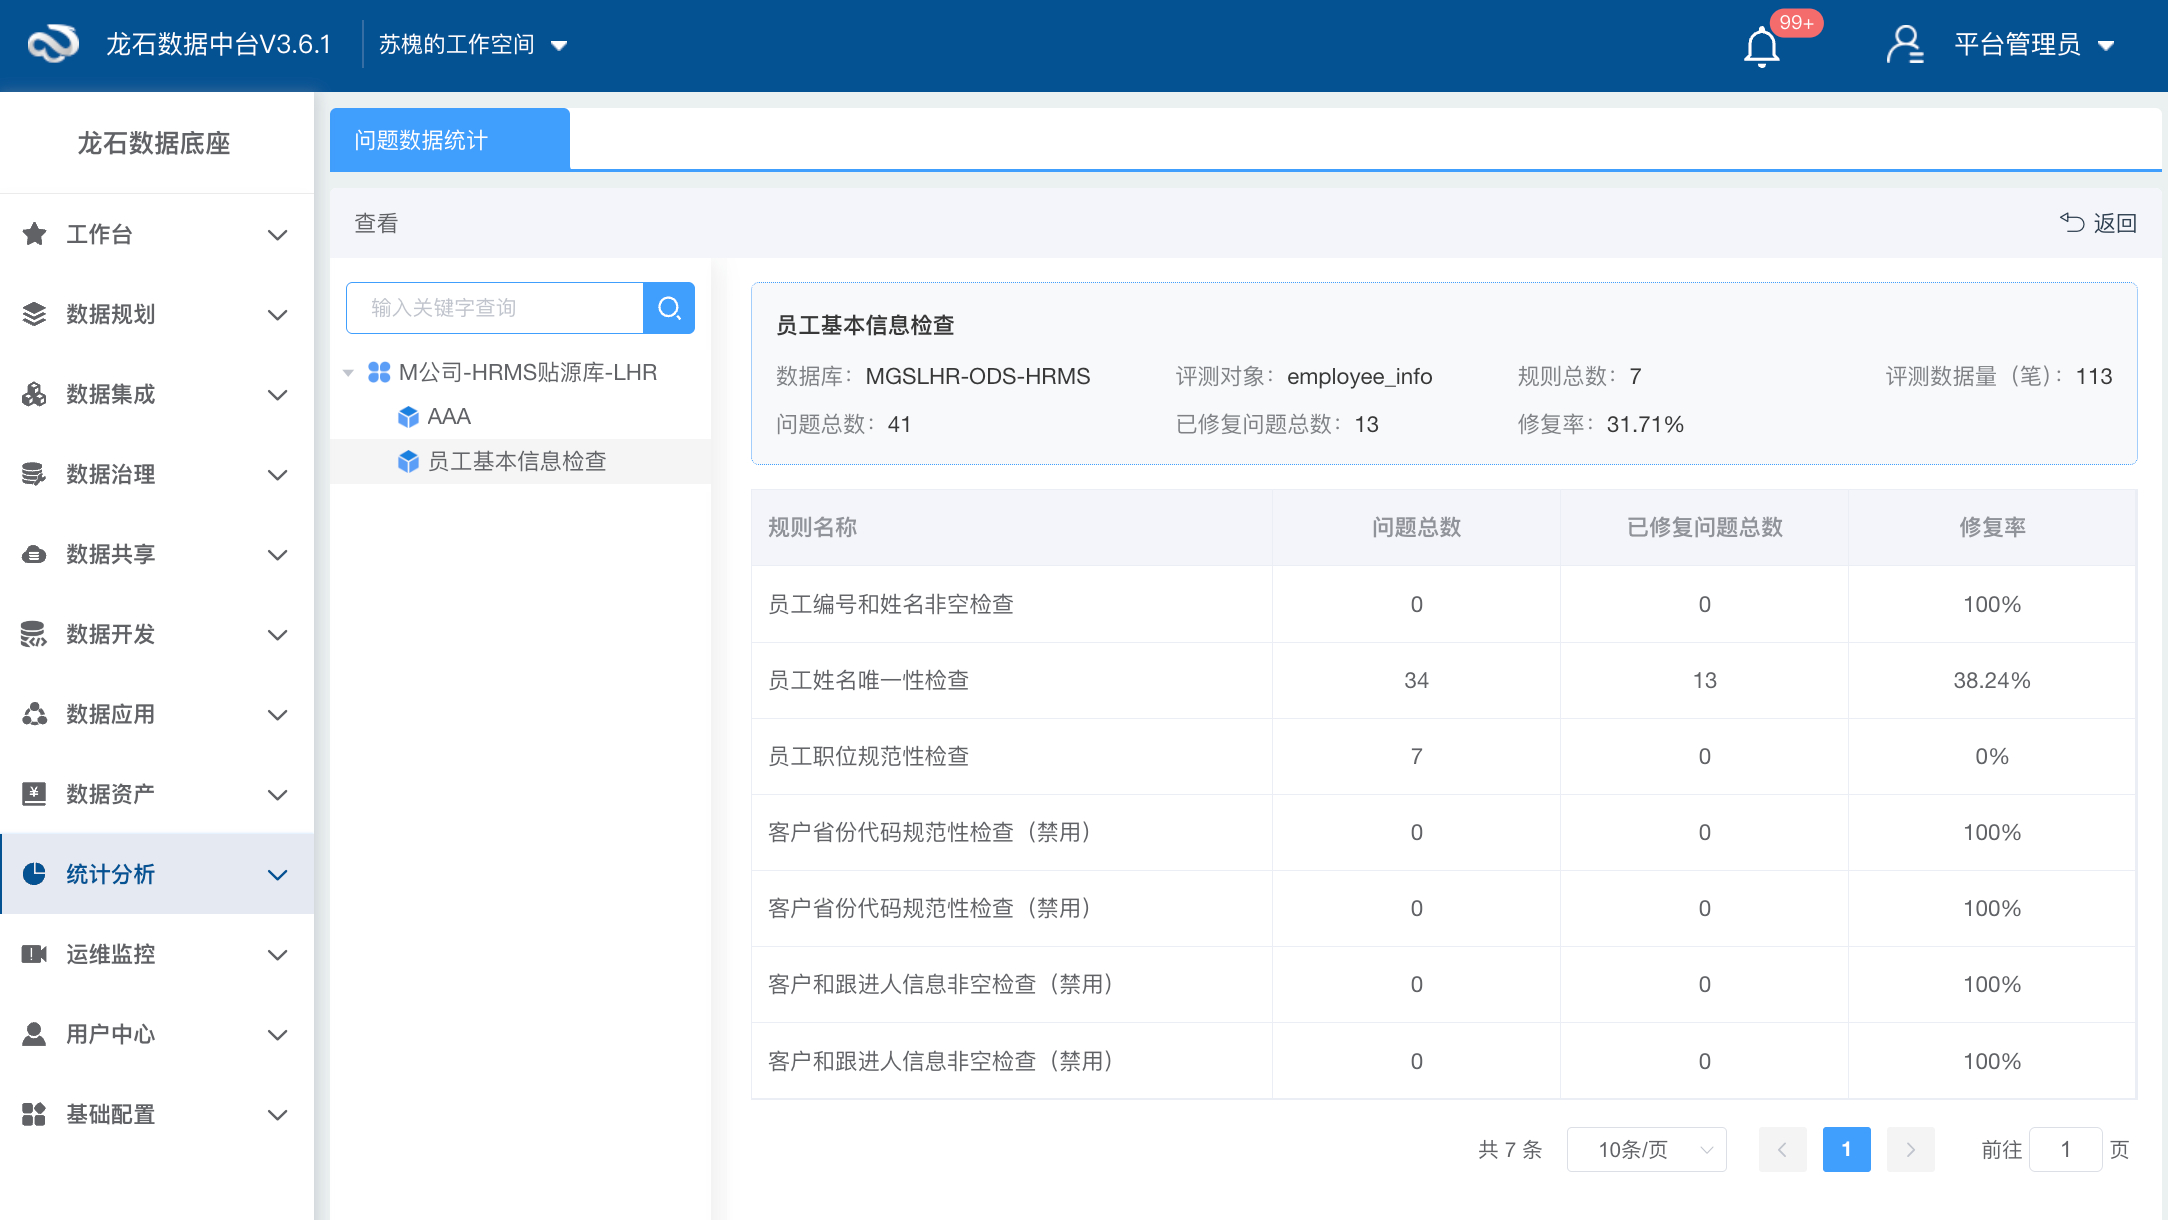2168x1220 pixels.
Task: Select the 统计分析 pie chart icon
Action: point(34,874)
